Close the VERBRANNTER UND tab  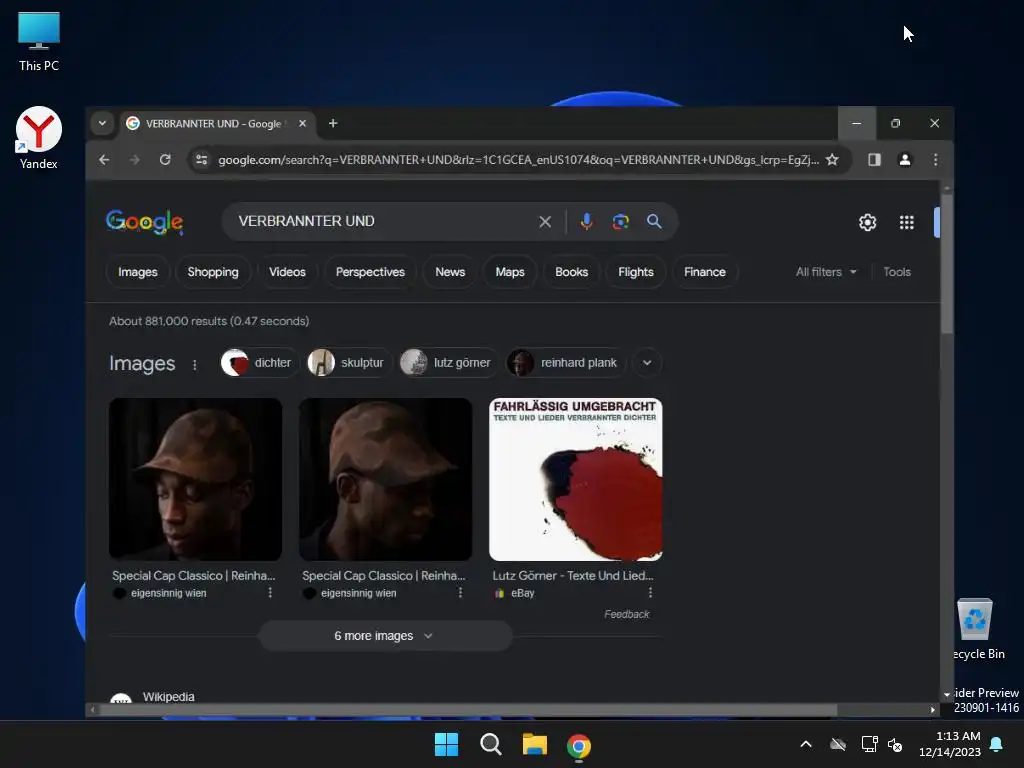(302, 123)
